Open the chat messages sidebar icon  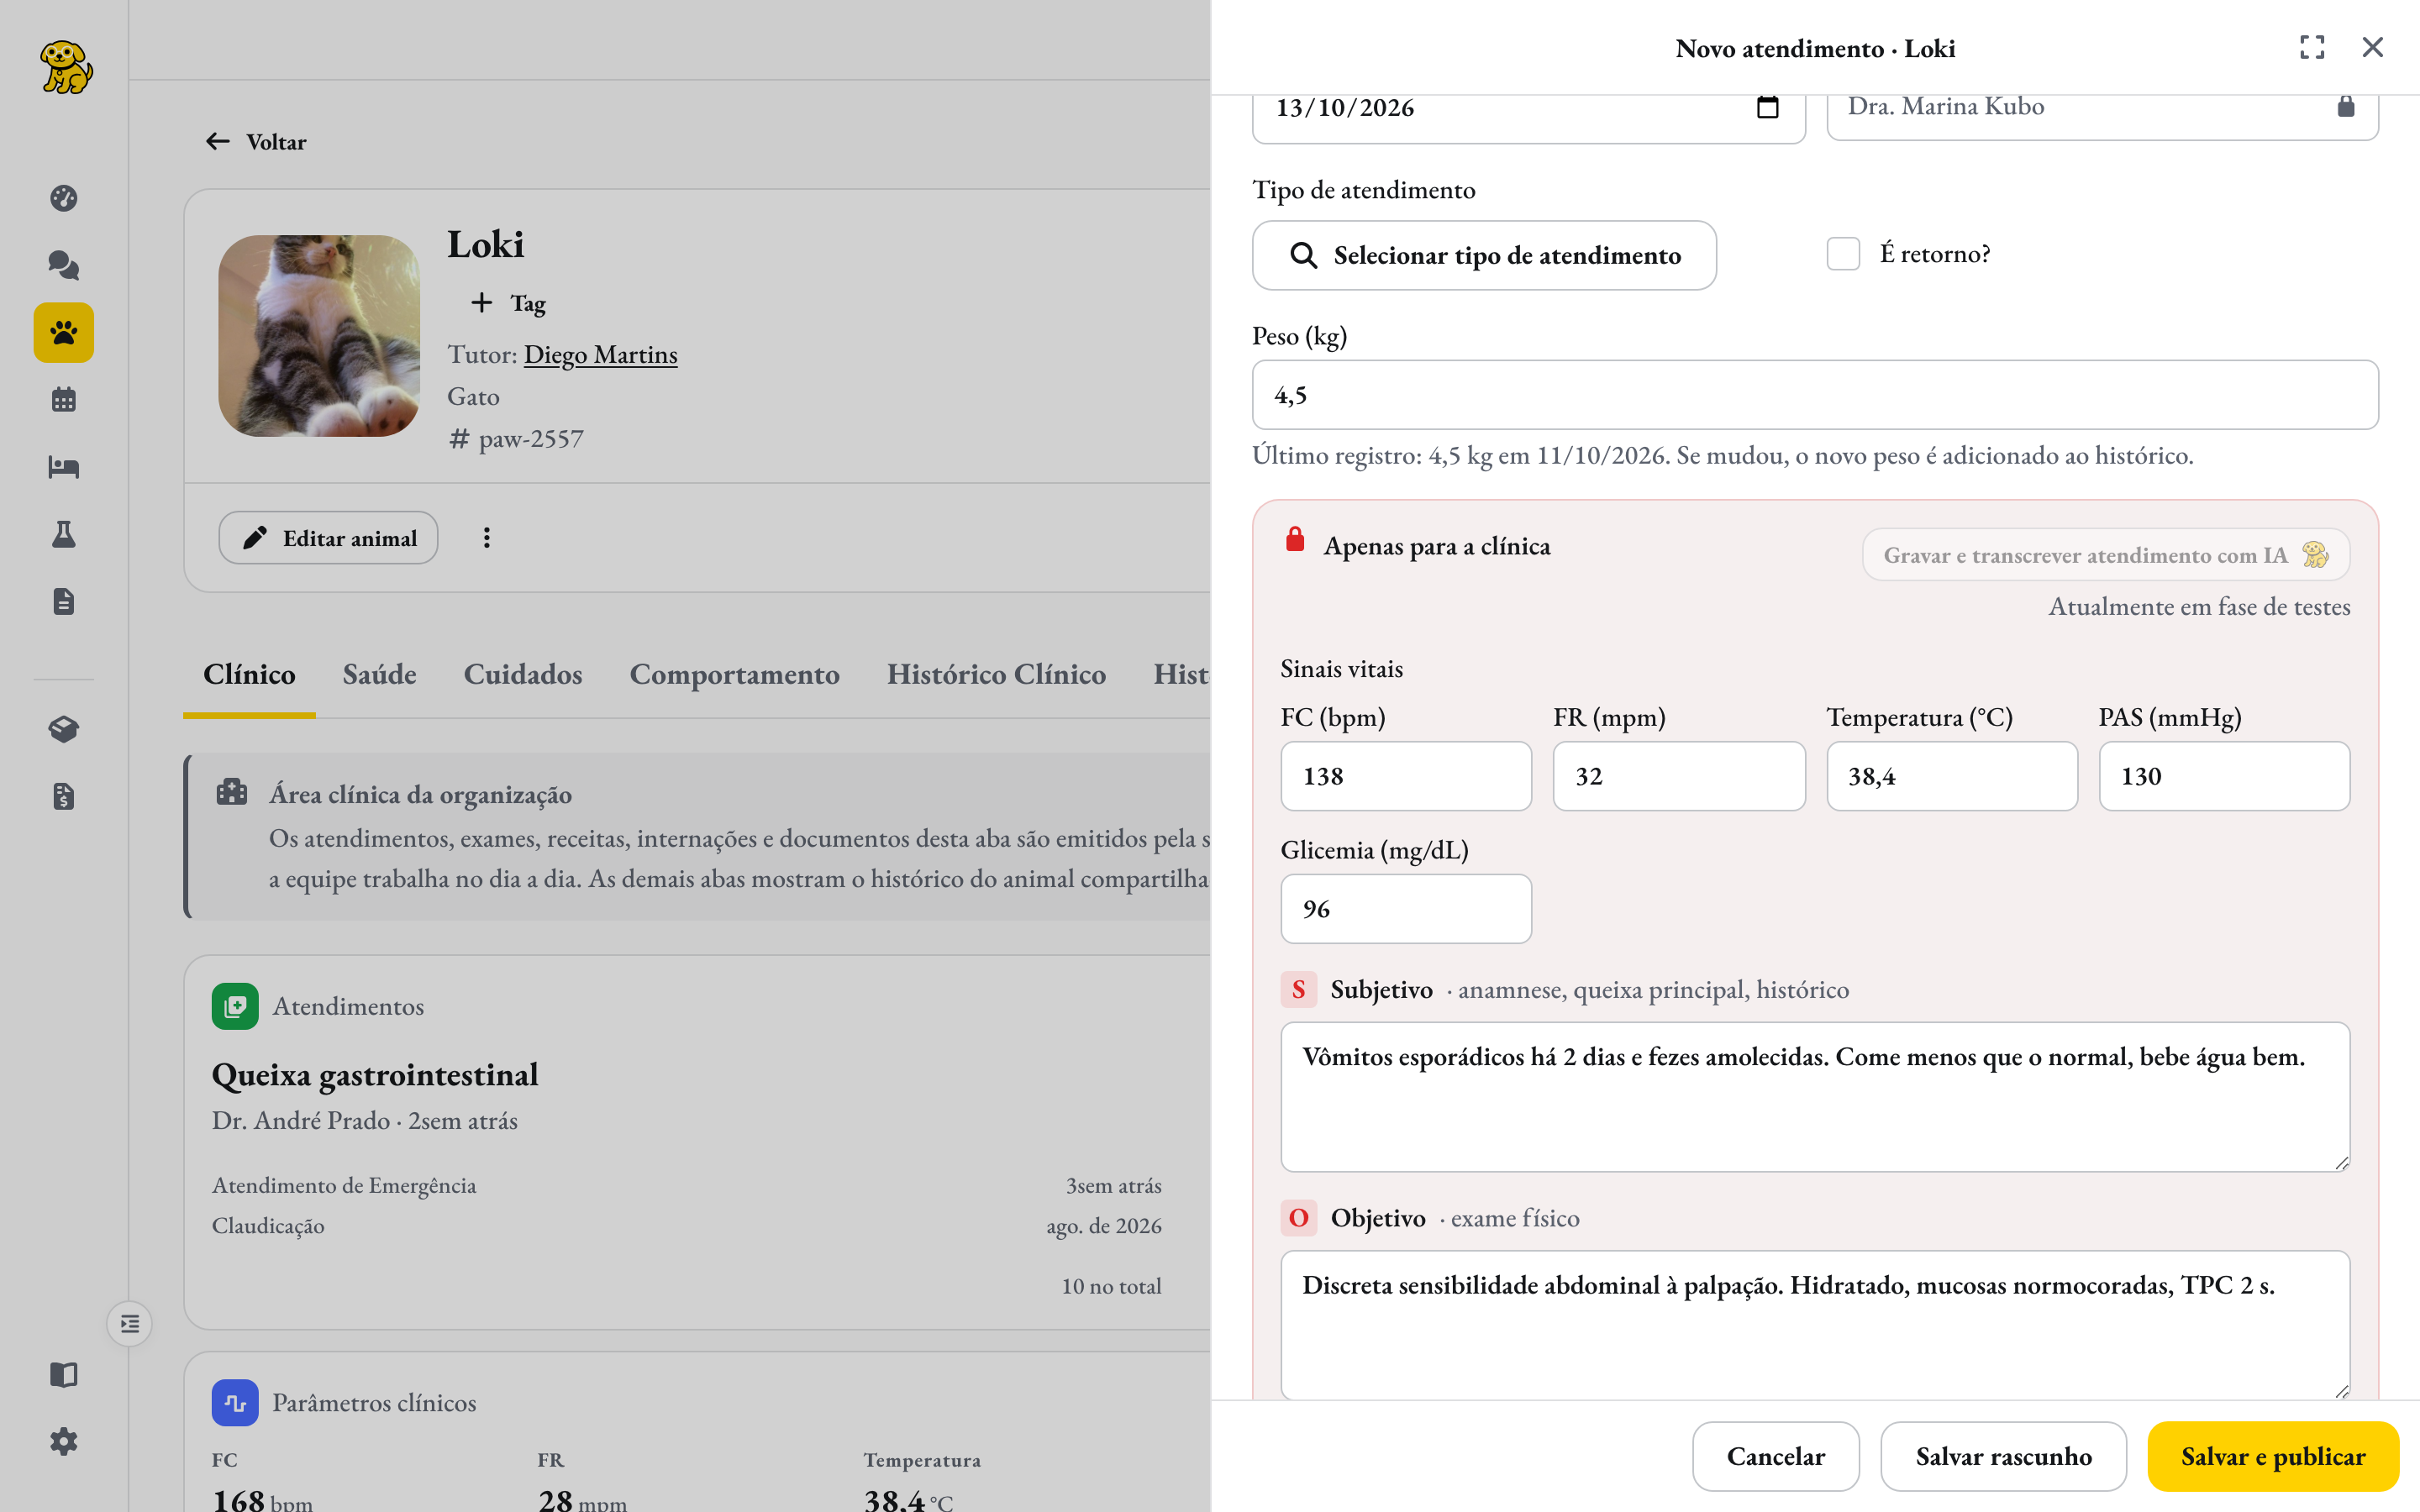(x=63, y=265)
